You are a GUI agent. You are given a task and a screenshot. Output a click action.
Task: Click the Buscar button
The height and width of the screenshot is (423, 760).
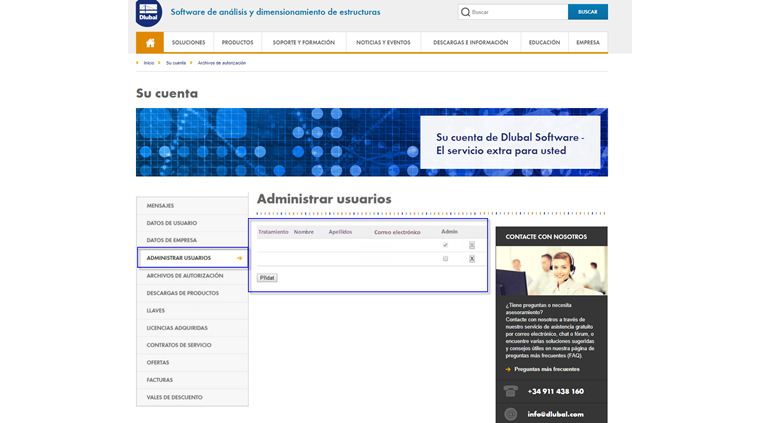(x=588, y=12)
